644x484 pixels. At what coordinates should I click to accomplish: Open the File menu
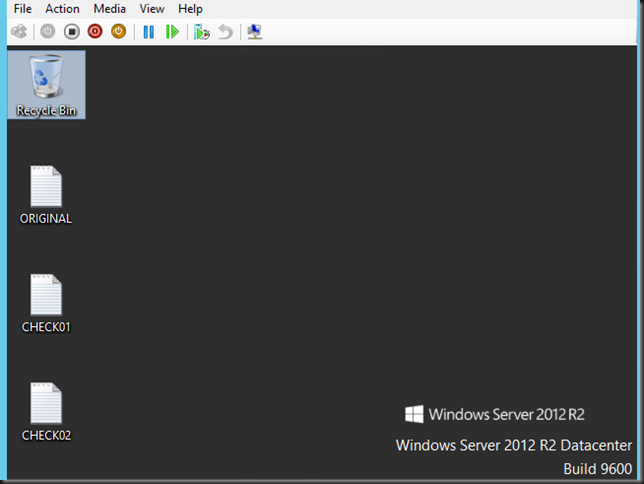[x=23, y=9]
